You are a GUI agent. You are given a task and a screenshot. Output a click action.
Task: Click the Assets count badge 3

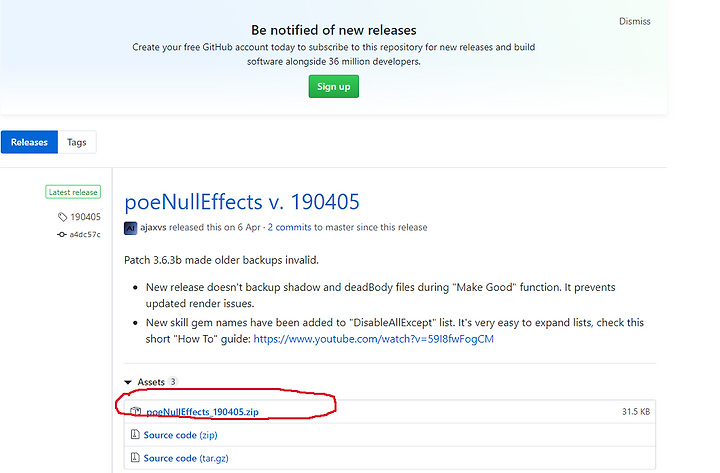[x=173, y=382]
